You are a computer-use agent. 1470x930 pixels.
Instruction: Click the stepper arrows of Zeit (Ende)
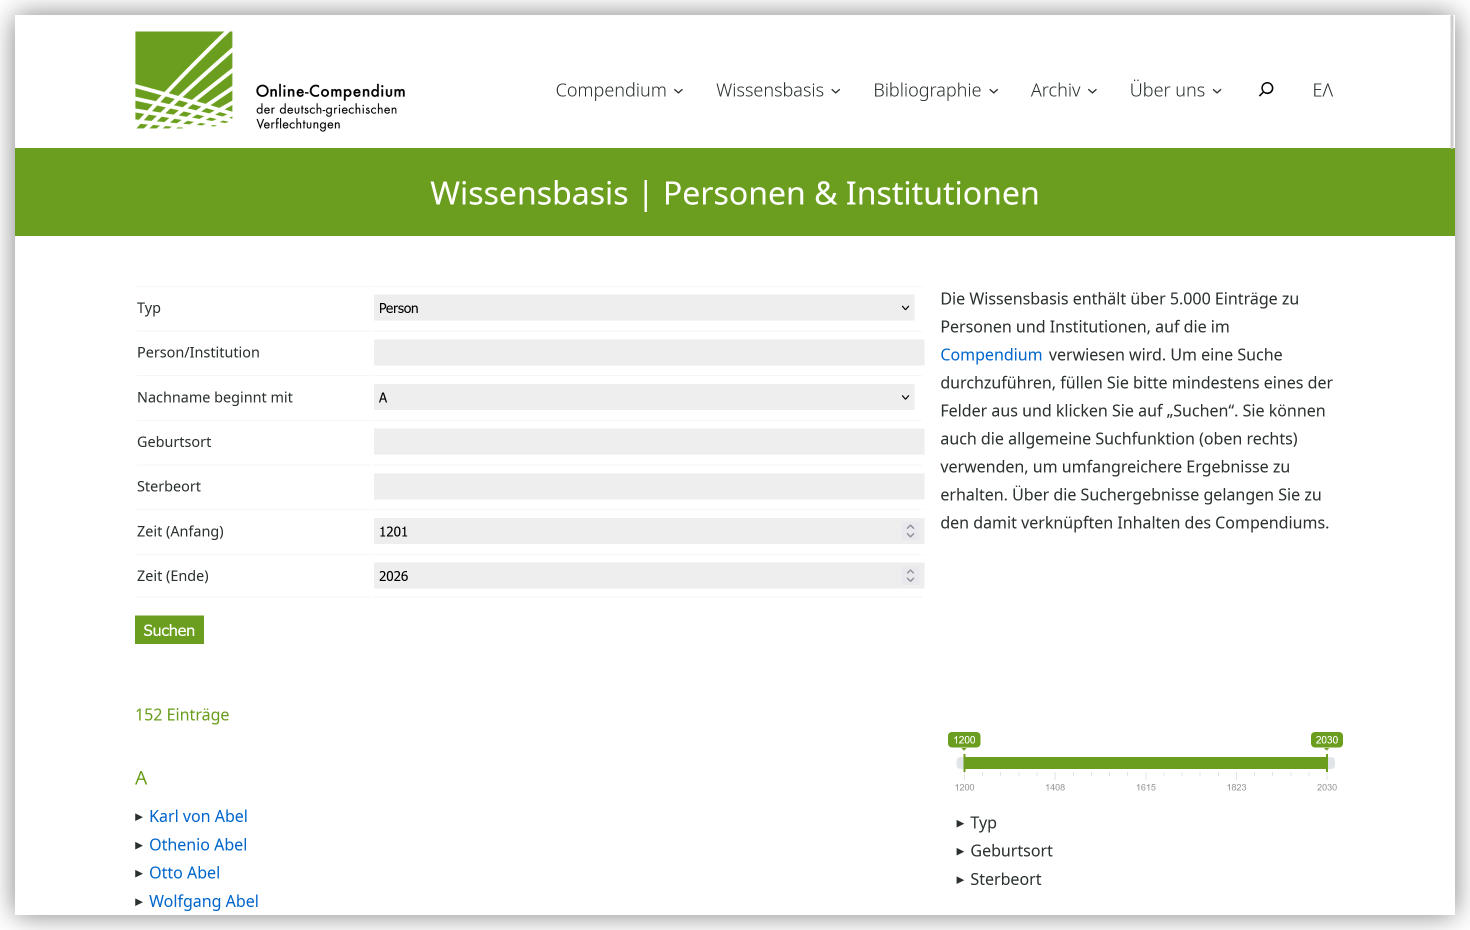910,576
